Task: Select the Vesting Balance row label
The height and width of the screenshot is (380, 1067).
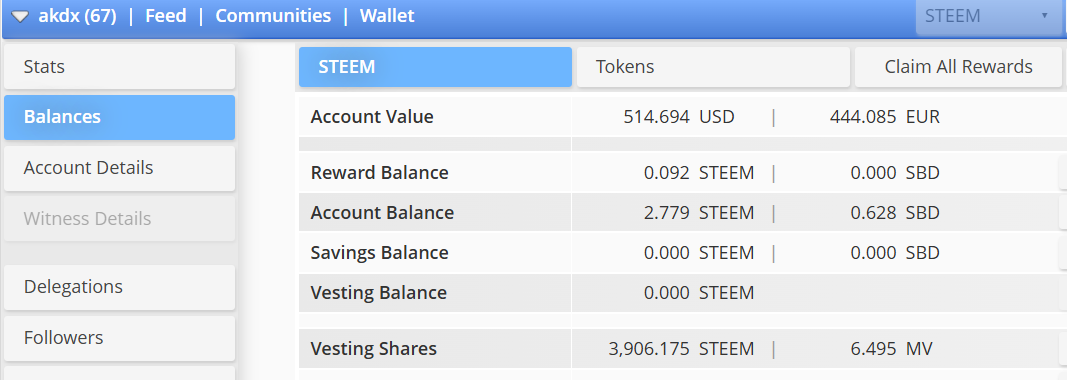Action: [379, 293]
